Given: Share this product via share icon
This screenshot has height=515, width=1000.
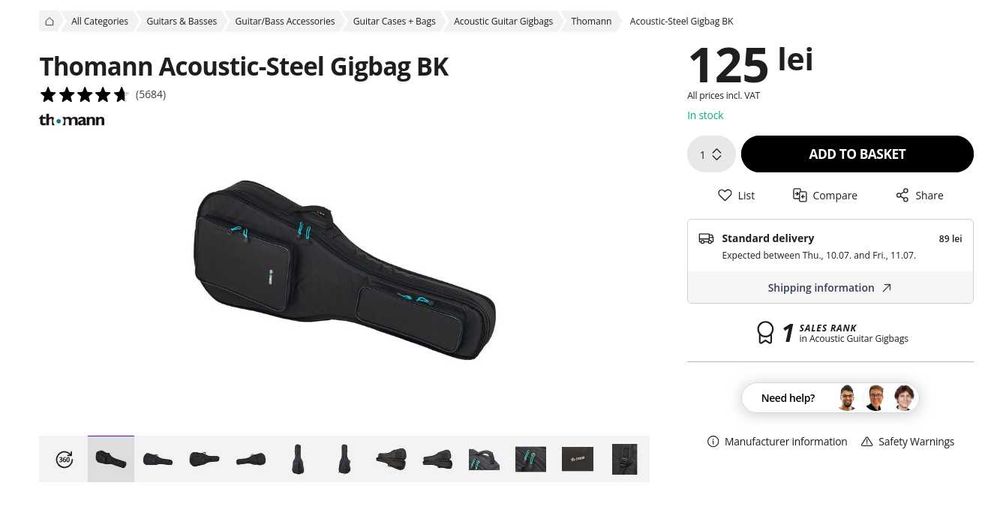Looking at the screenshot, I should (x=902, y=195).
